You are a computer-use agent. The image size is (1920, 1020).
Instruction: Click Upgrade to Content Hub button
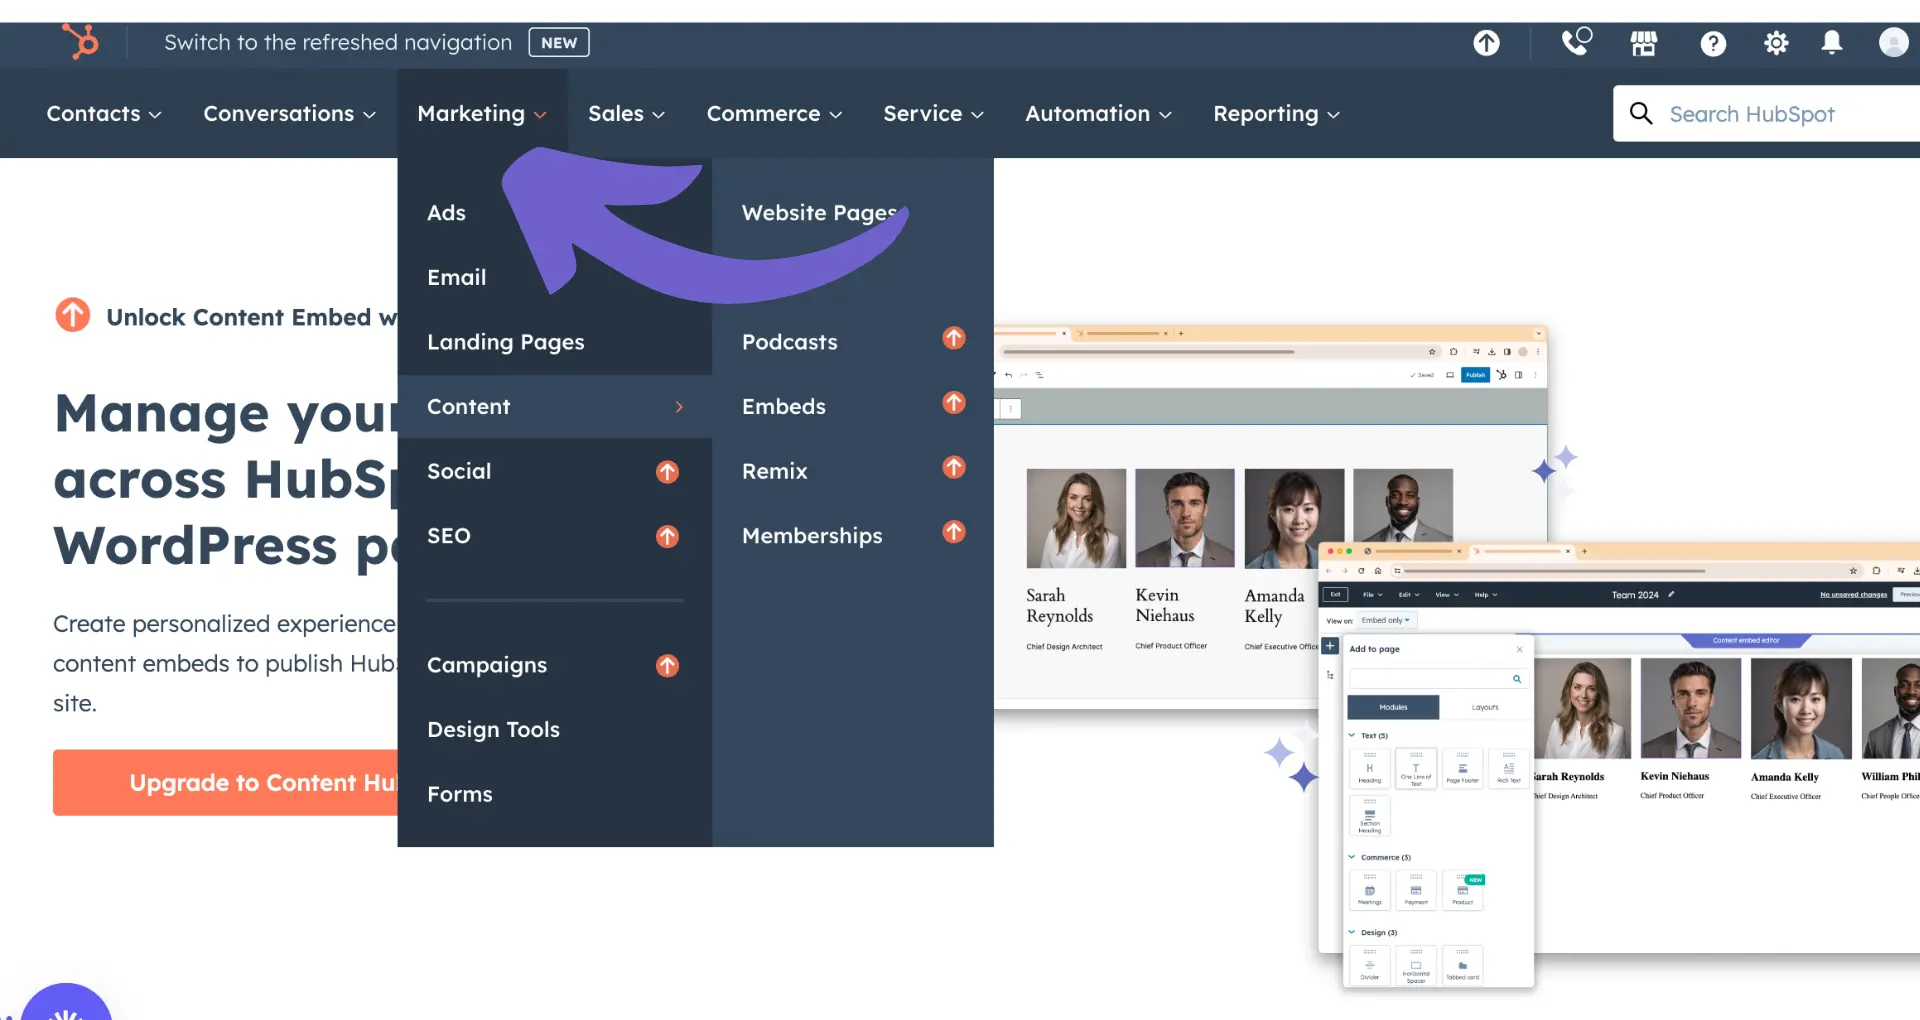[x=226, y=782]
